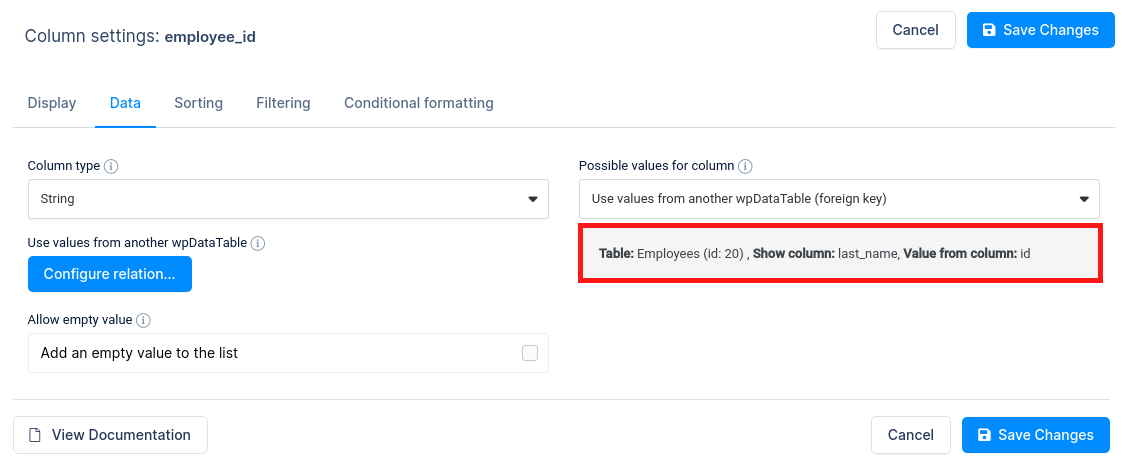Click info icon next to Use values from another wpDataTable
1122x468 pixels.
pyautogui.click(x=258, y=243)
